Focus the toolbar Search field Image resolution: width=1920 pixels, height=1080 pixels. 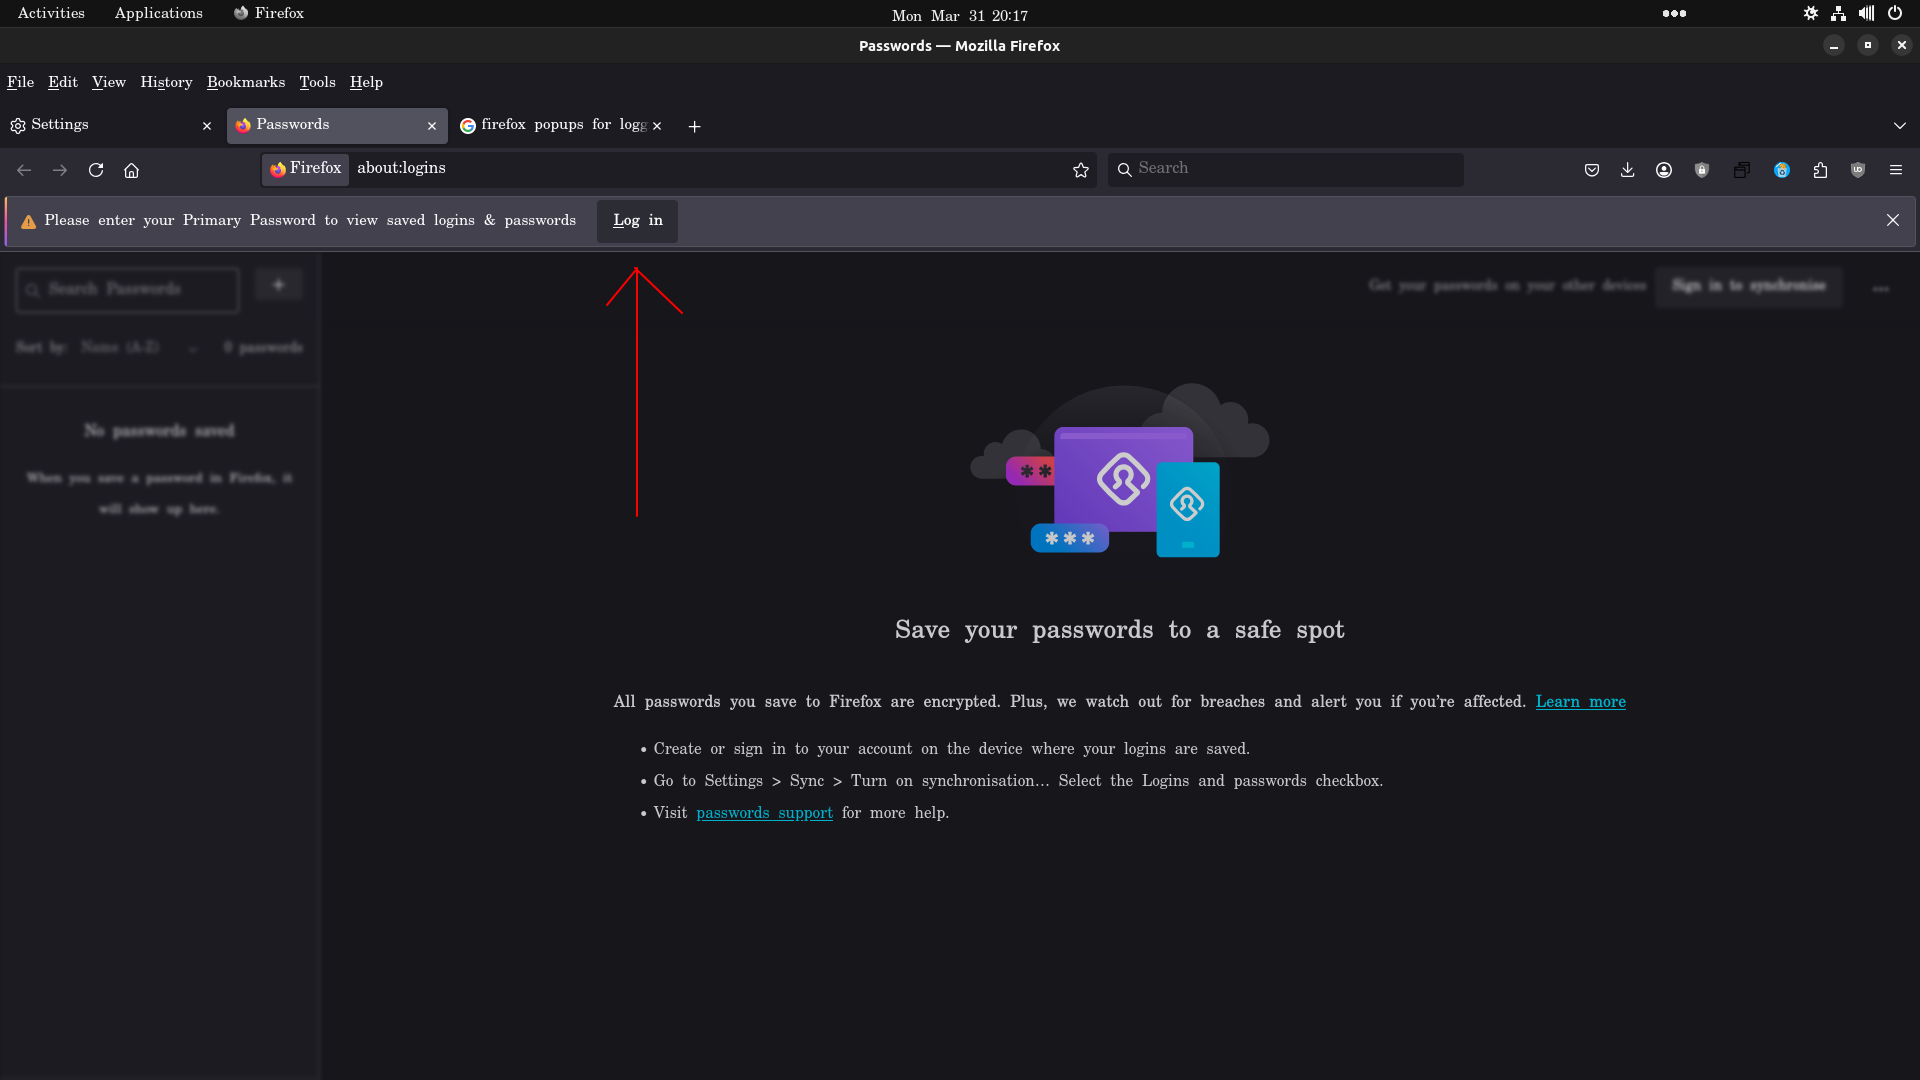pos(1285,169)
